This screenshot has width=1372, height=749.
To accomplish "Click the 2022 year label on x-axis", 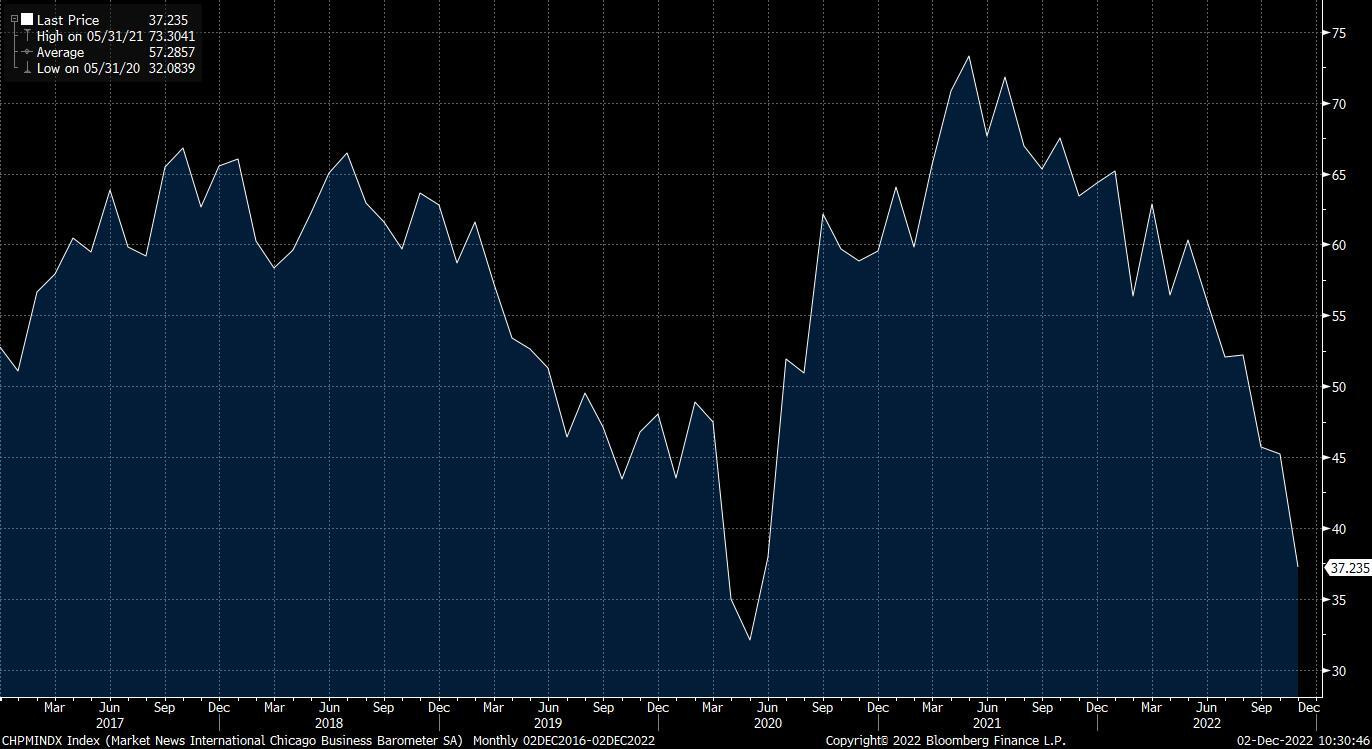I will tap(1206, 722).
